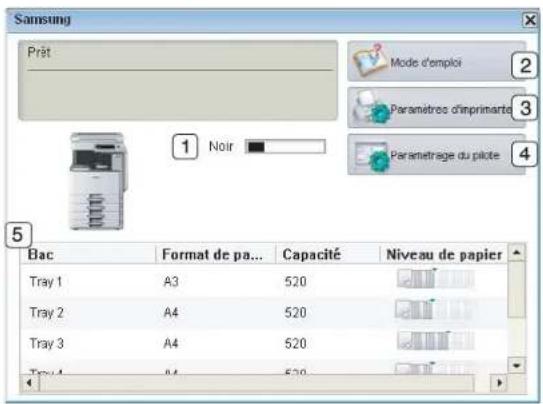543x404 pixels.
Task: Click the 520 capacity of Tray 2
Action: [x=296, y=313]
